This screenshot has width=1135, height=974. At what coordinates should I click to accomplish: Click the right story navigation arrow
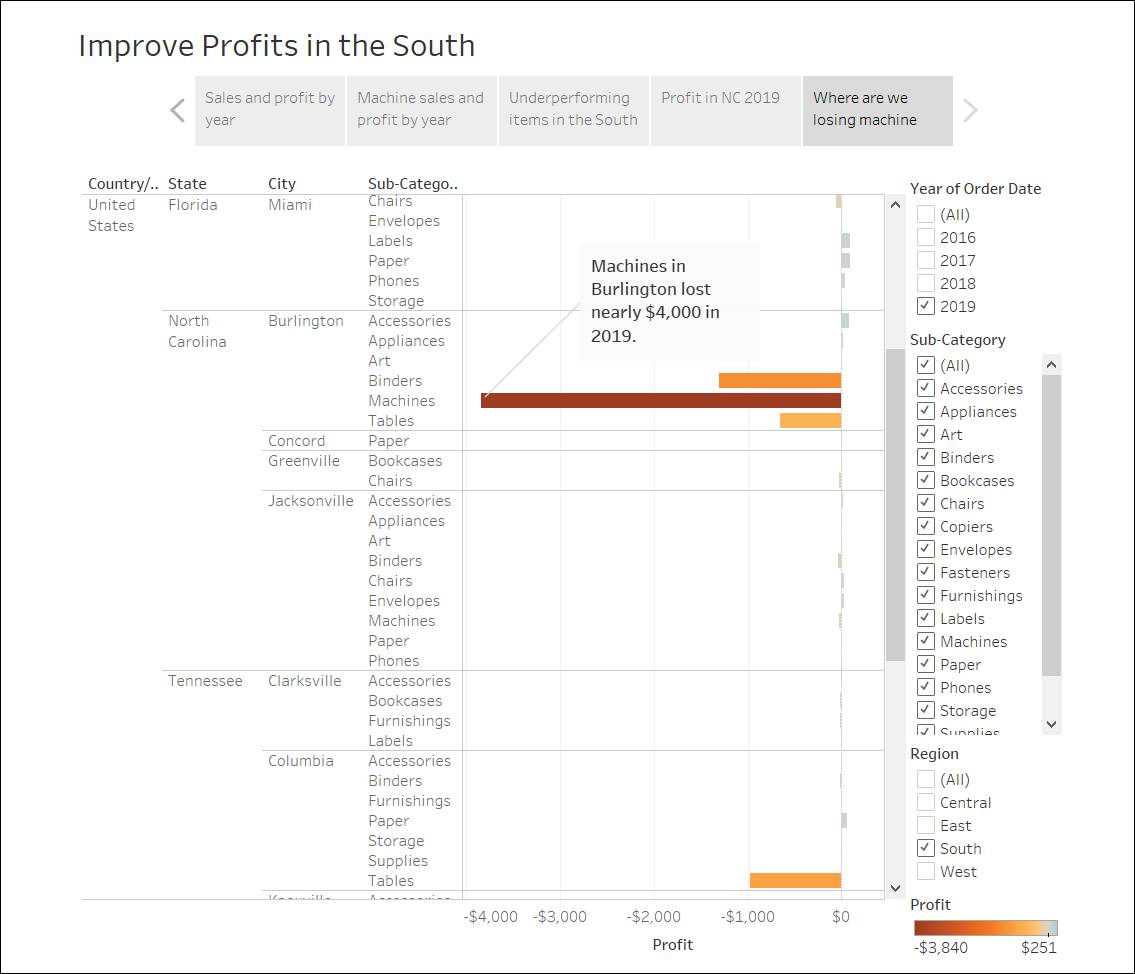click(x=970, y=110)
